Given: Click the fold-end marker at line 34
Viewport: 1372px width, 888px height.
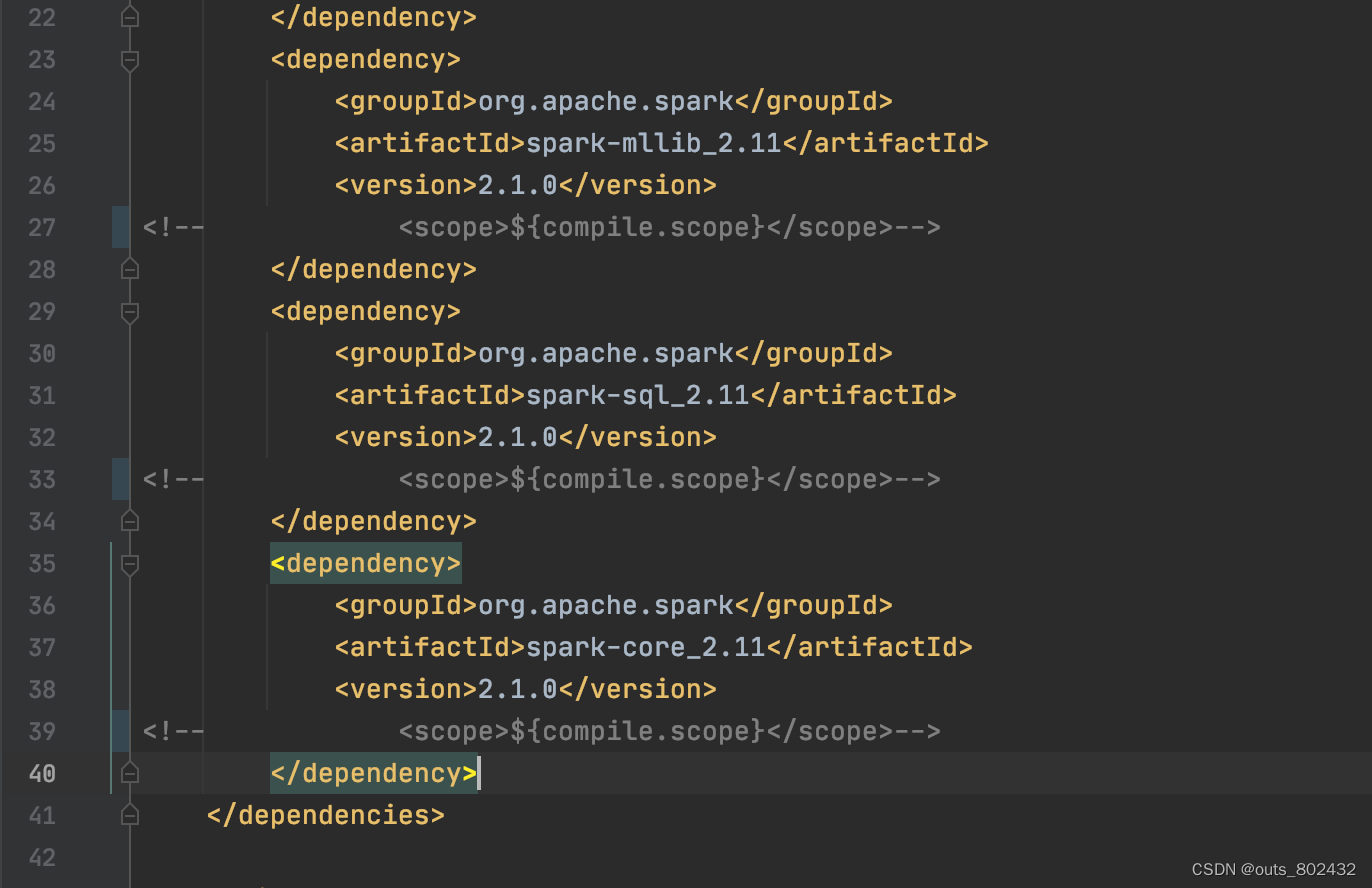Looking at the screenshot, I should tap(129, 520).
